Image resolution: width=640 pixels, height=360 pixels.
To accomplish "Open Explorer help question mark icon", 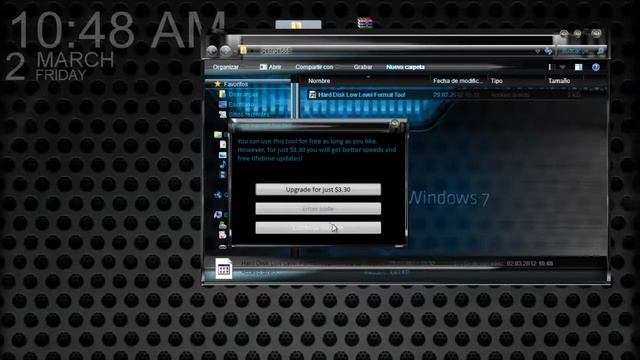I will pyautogui.click(x=596, y=67).
